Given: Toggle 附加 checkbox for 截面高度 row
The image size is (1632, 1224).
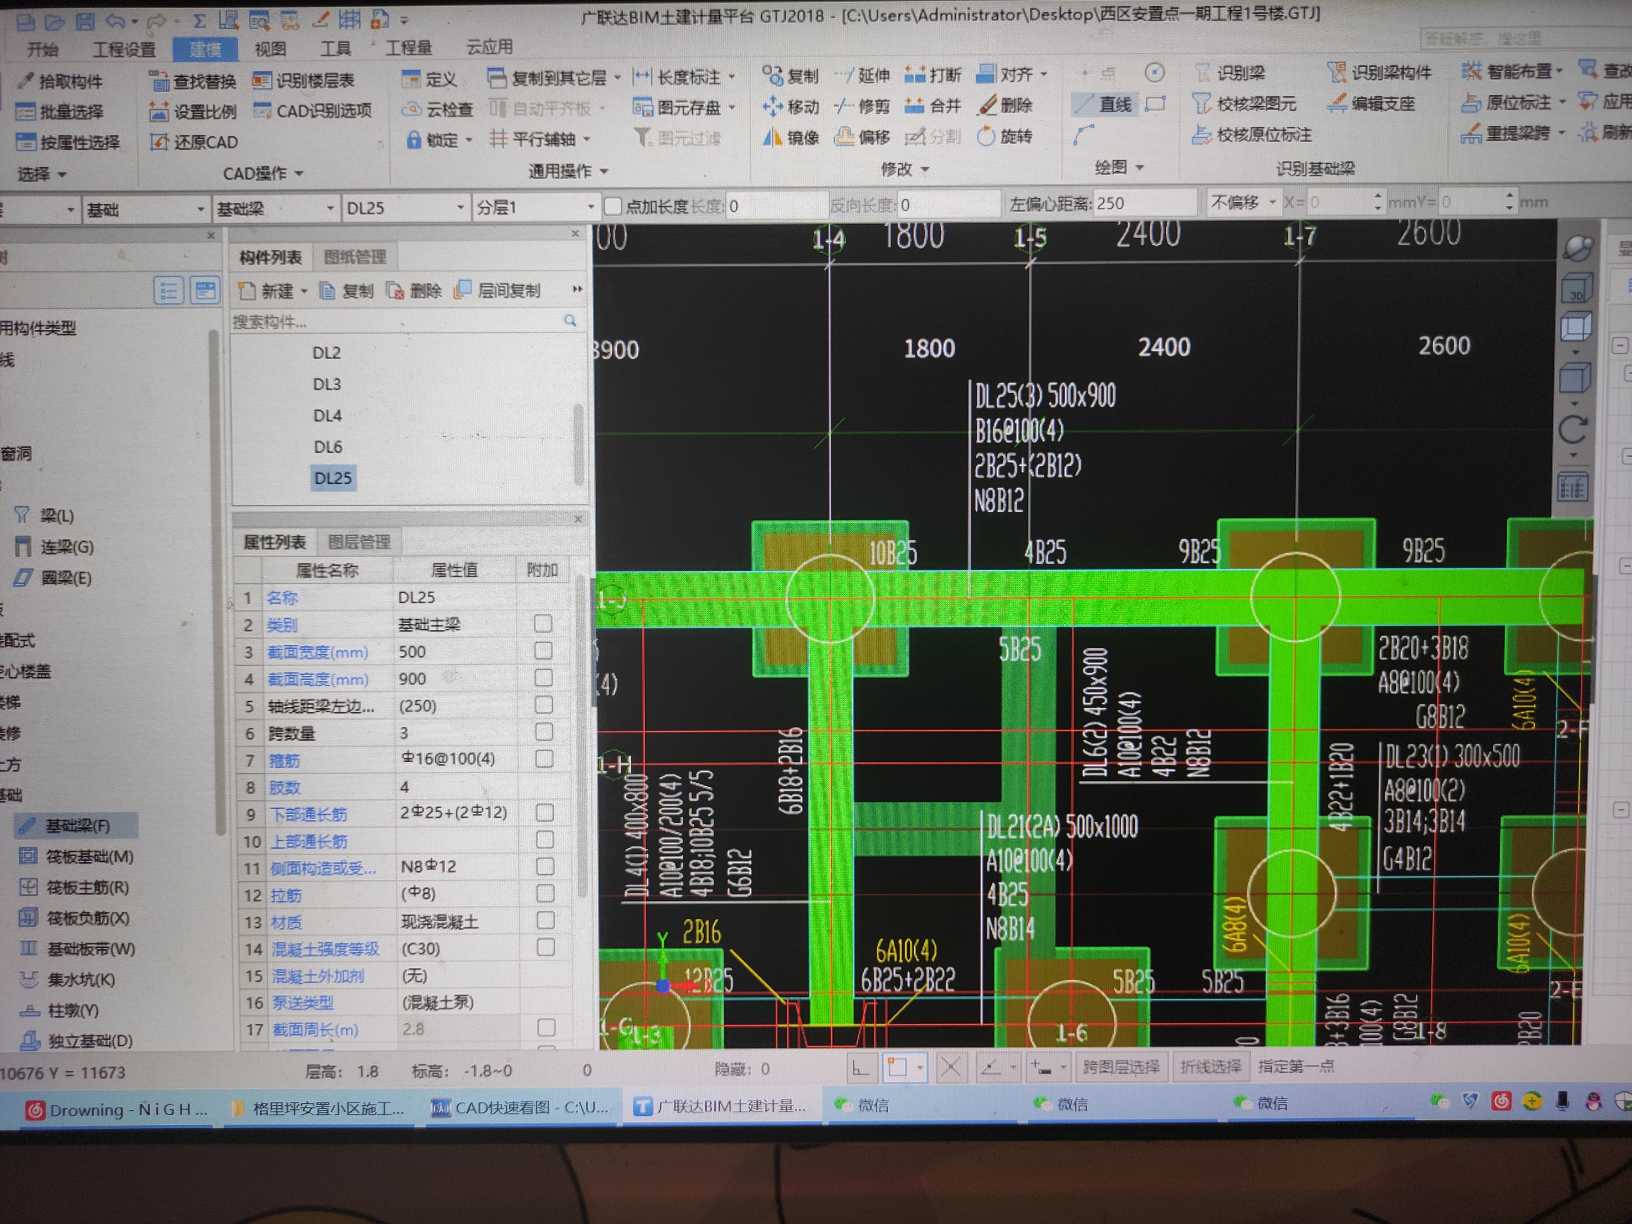Looking at the screenshot, I should click(x=543, y=678).
